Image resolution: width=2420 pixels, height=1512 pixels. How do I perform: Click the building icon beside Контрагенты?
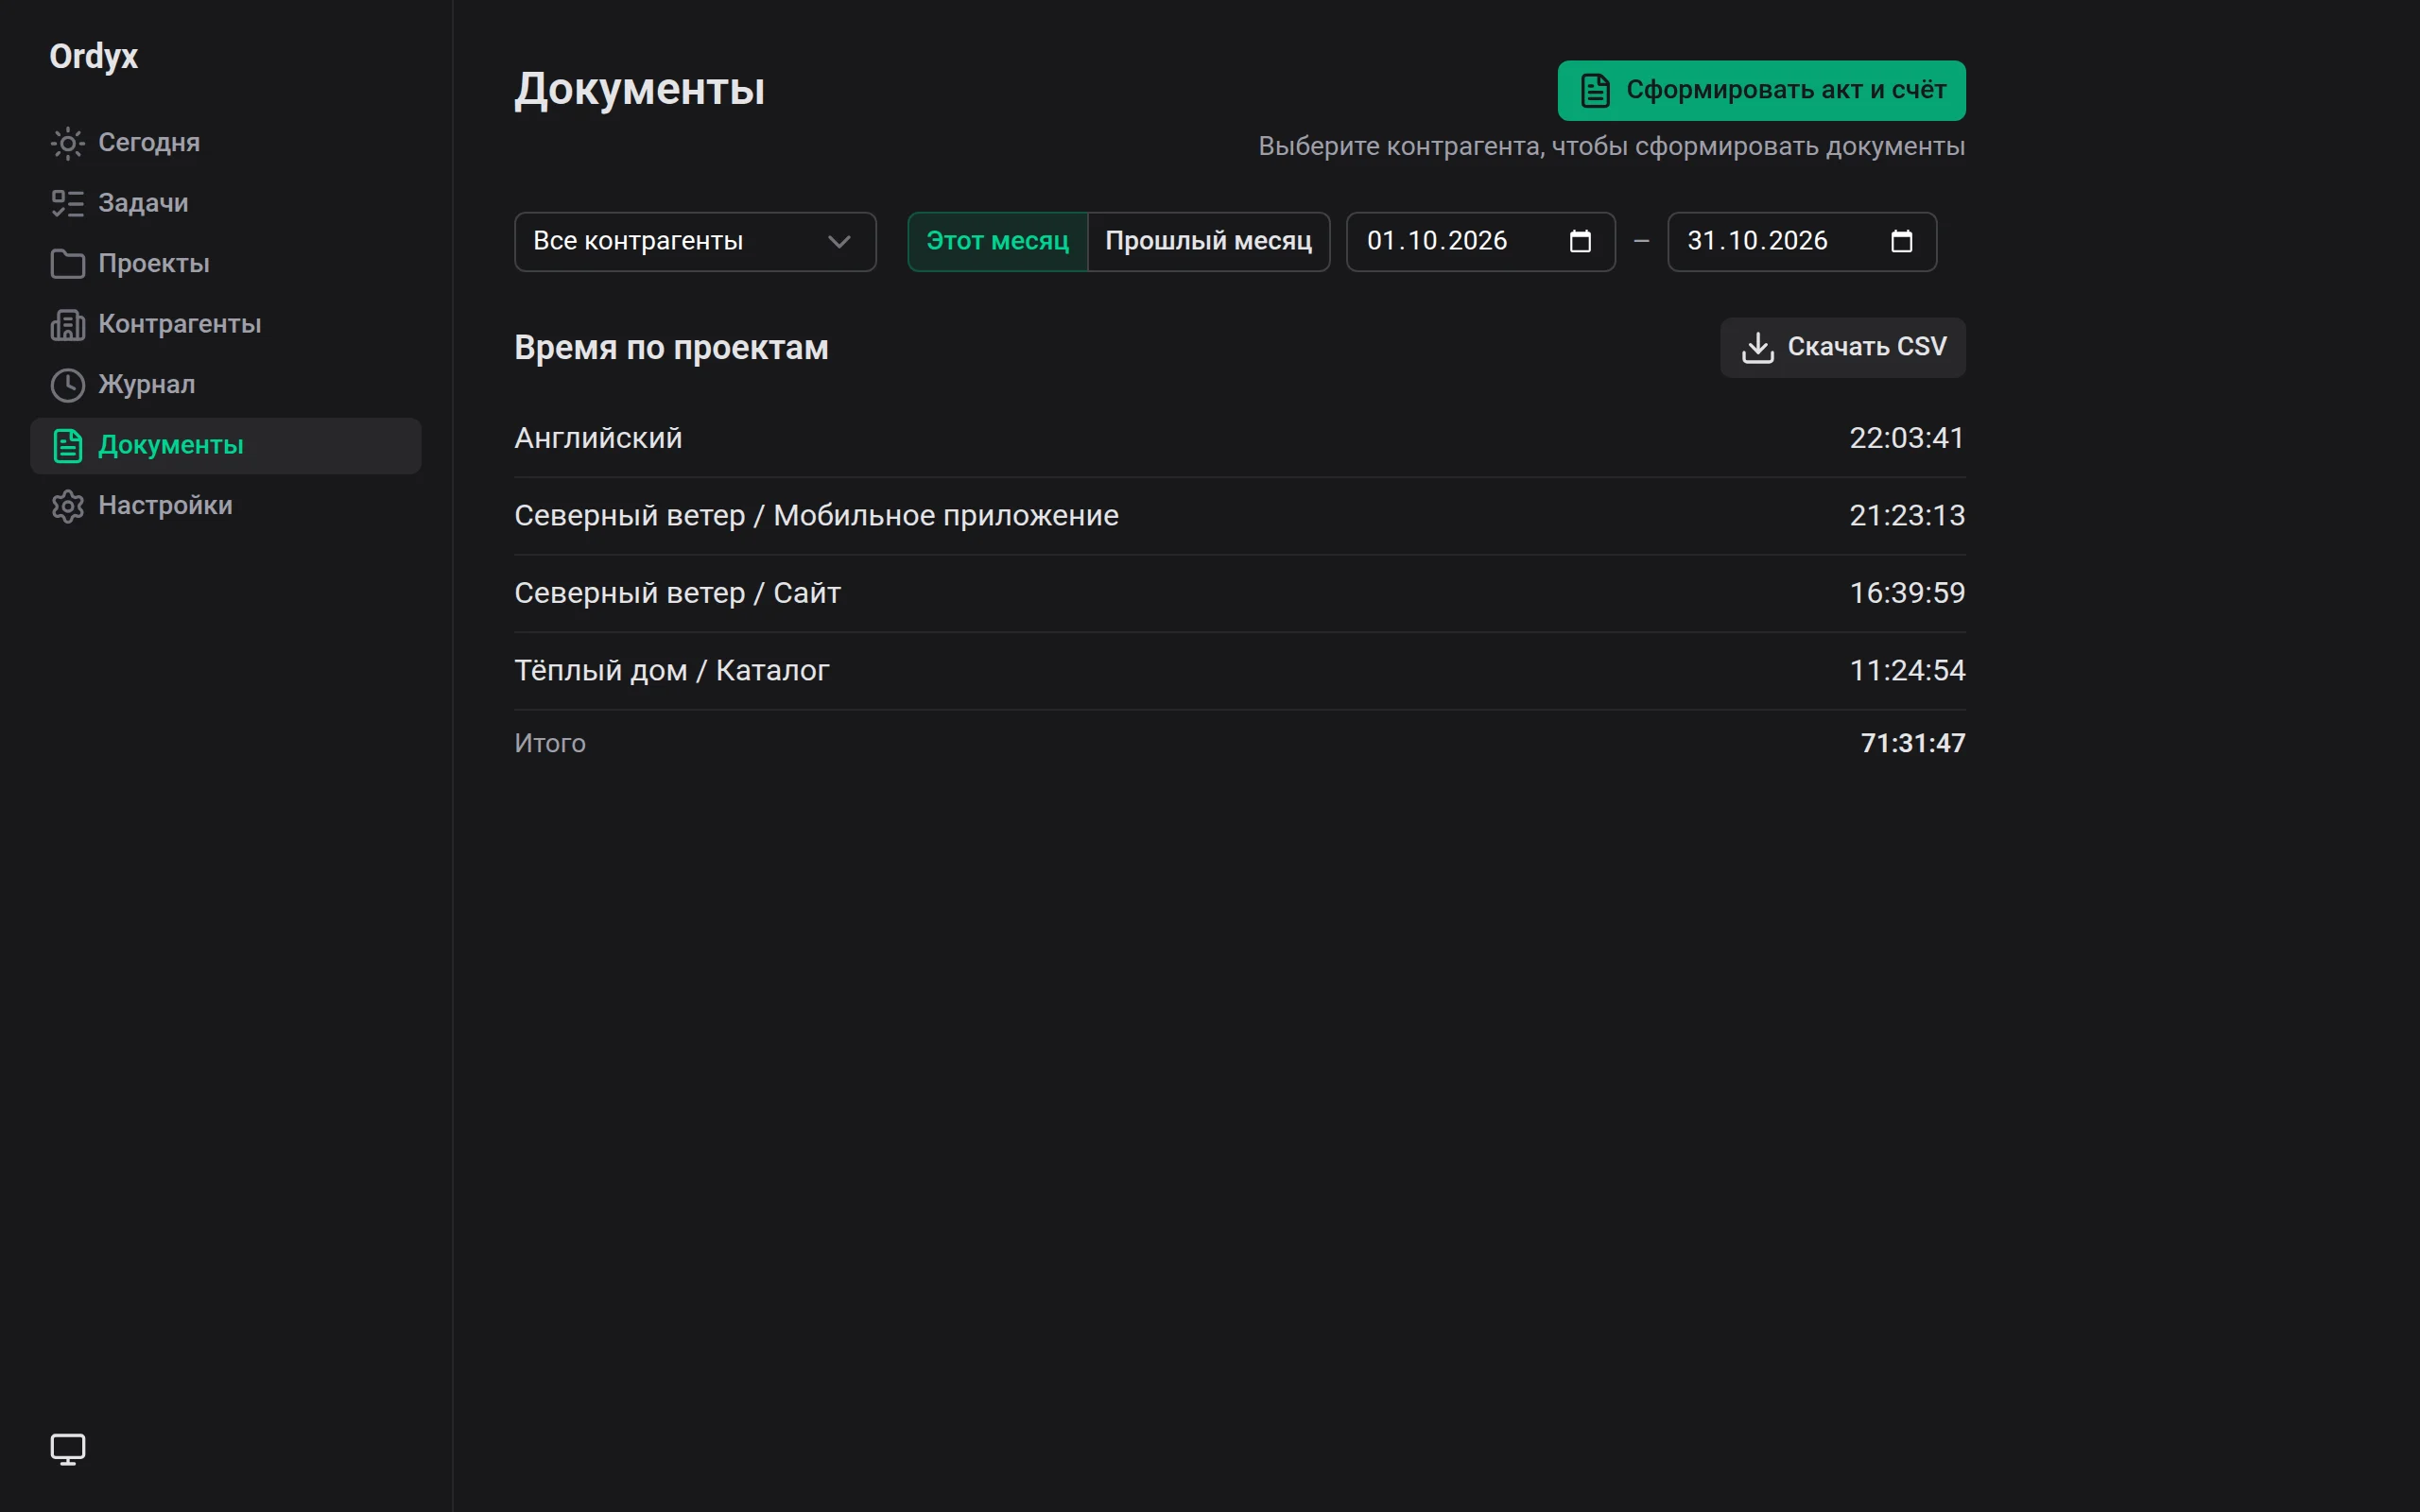pos(68,325)
